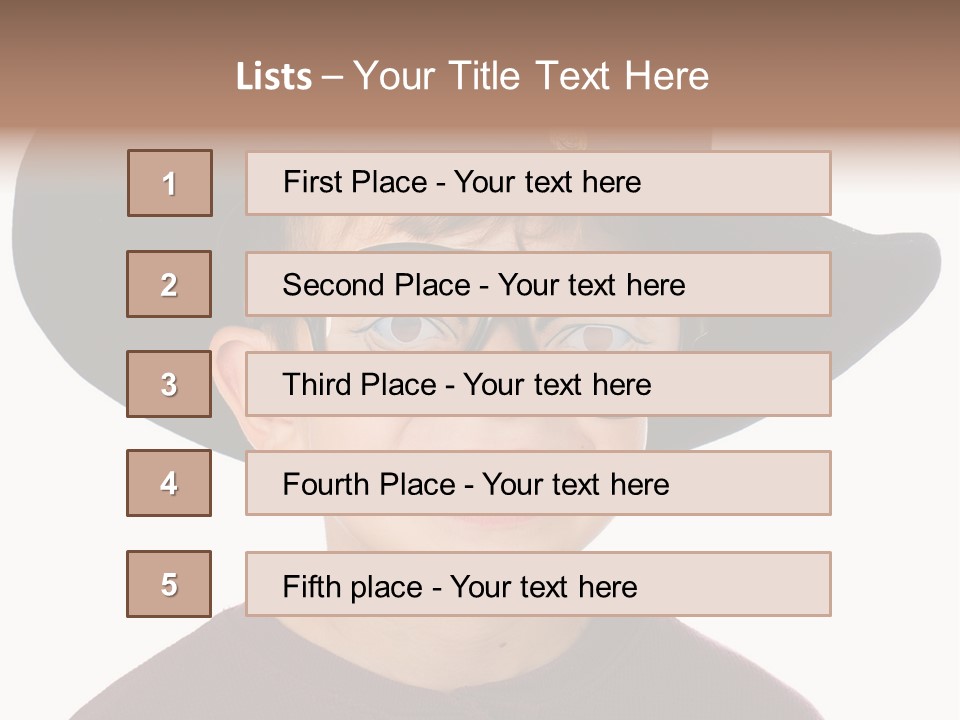The height and width of the screenshot is (720, 960).
Task: Click the word Fifth in fifth bar
Action: 310,586
